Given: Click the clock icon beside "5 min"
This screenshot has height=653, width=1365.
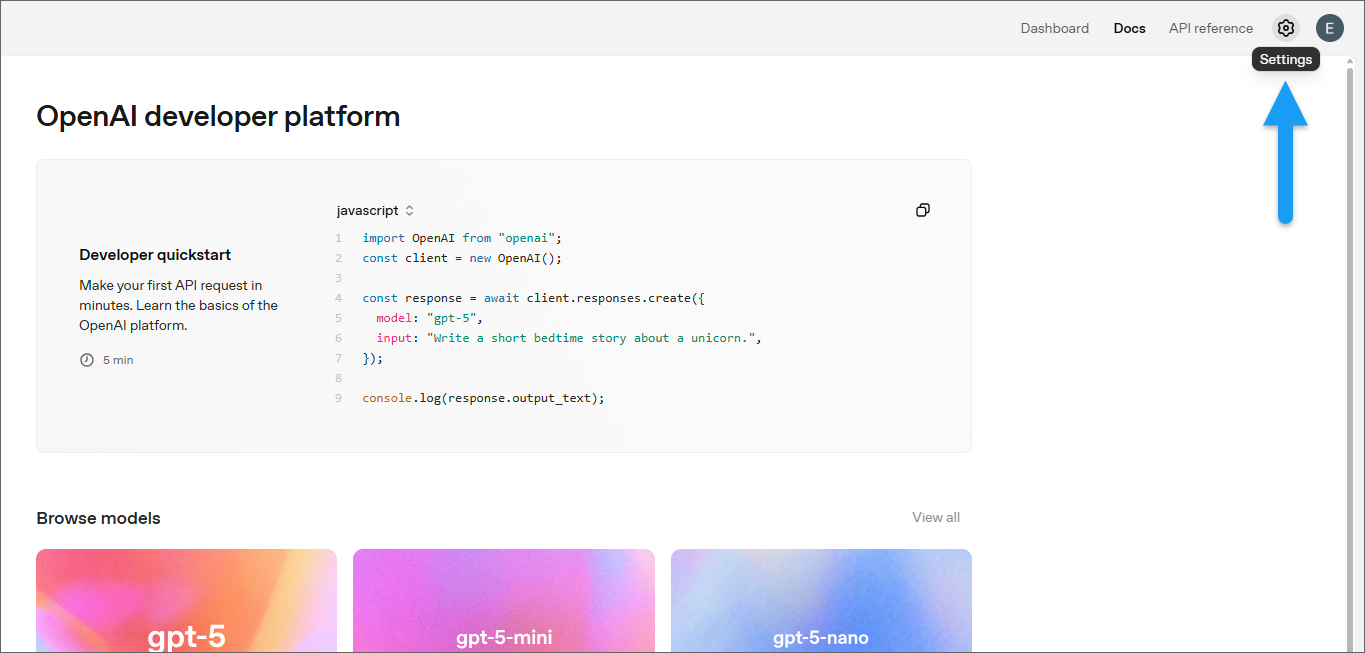Looking at the screenshot, I should (87, 360).
